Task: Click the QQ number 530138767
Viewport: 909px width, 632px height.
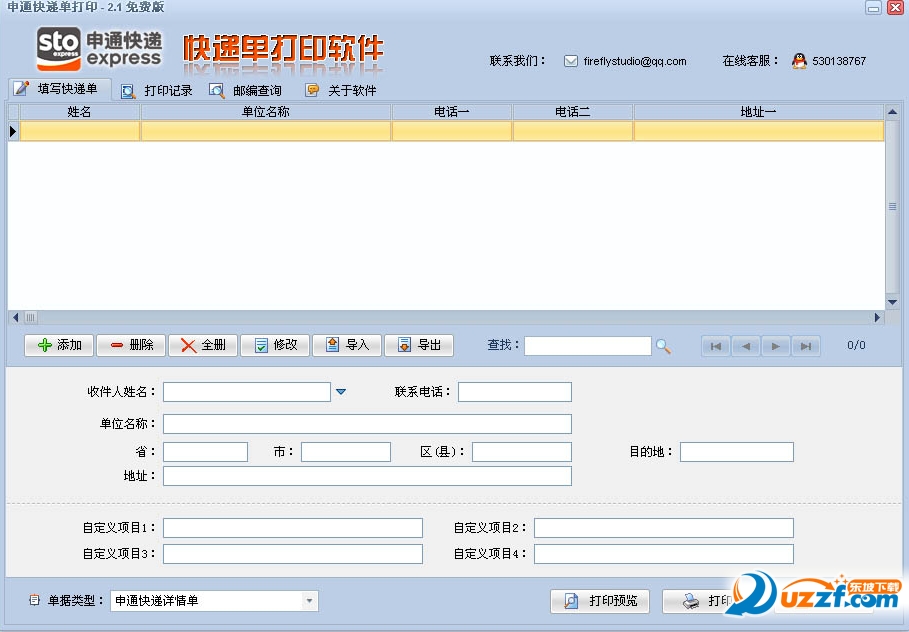Action: 839,61
